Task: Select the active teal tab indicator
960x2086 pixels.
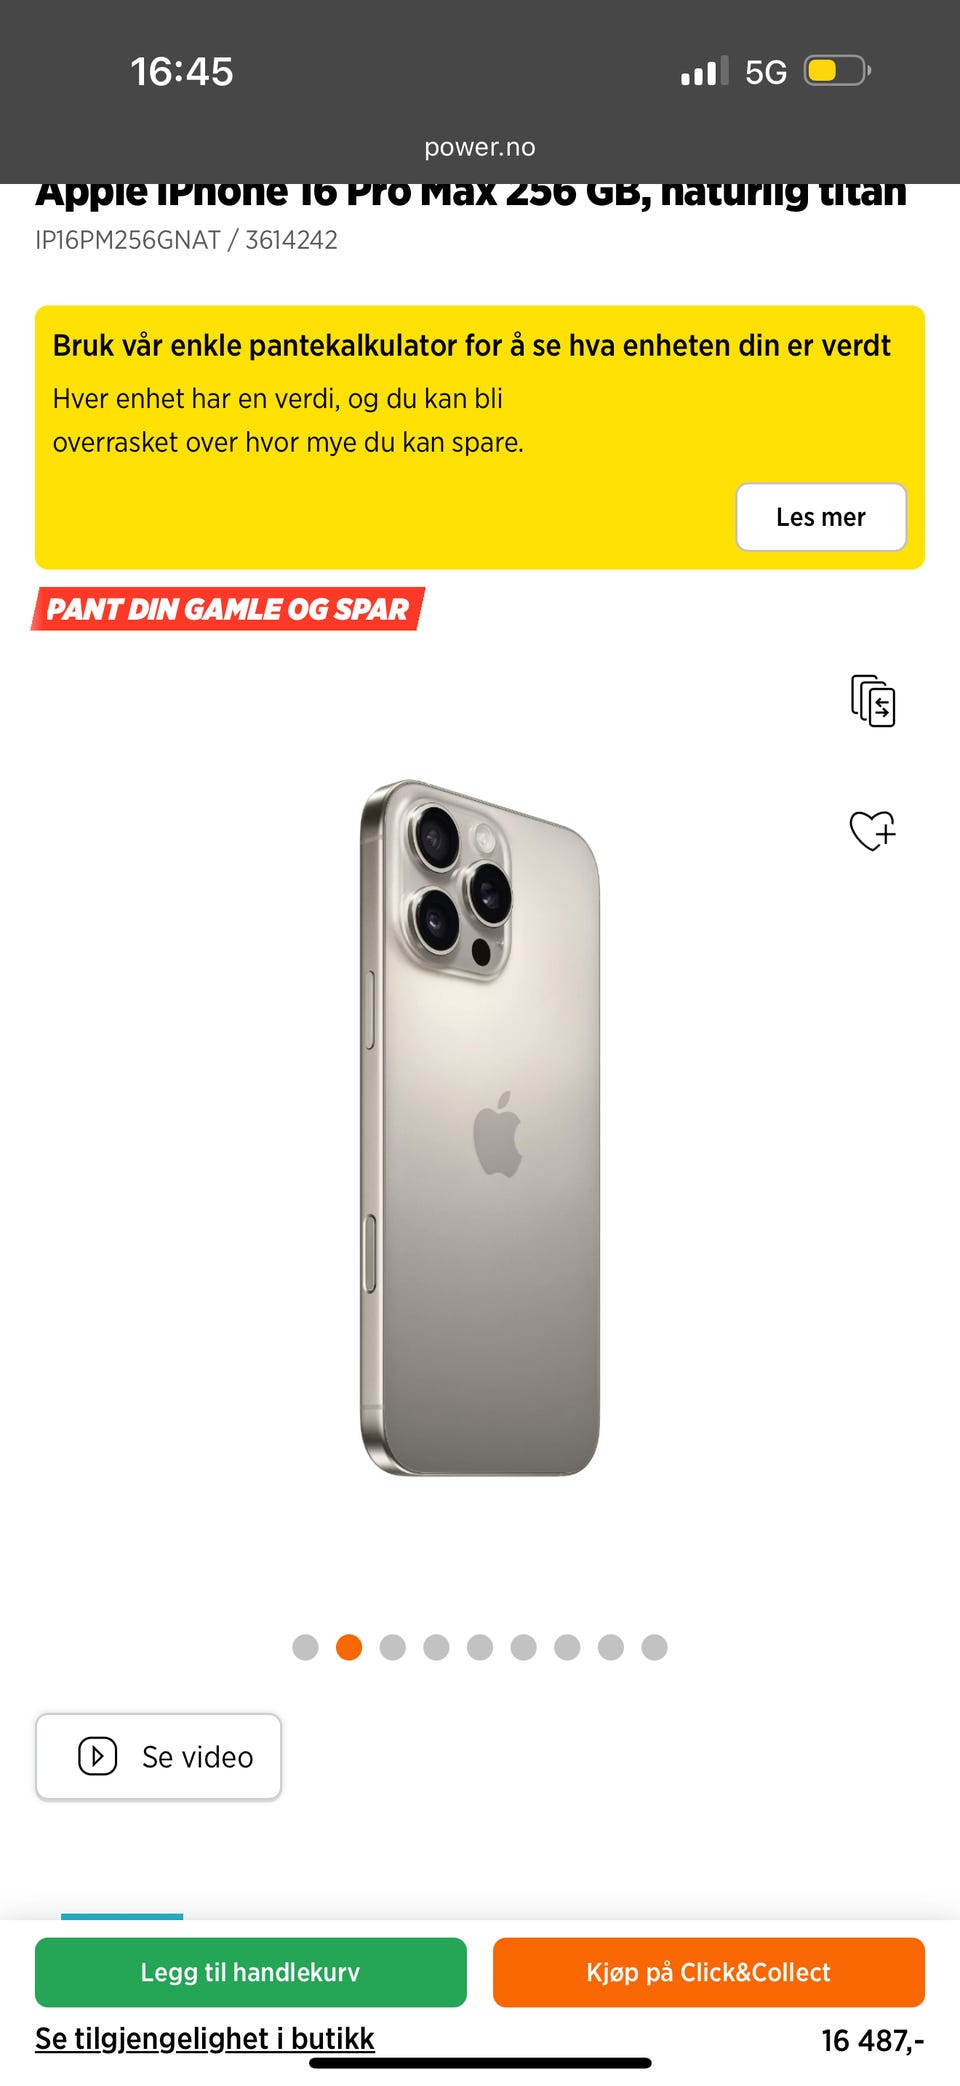Action: (122, 1916)
